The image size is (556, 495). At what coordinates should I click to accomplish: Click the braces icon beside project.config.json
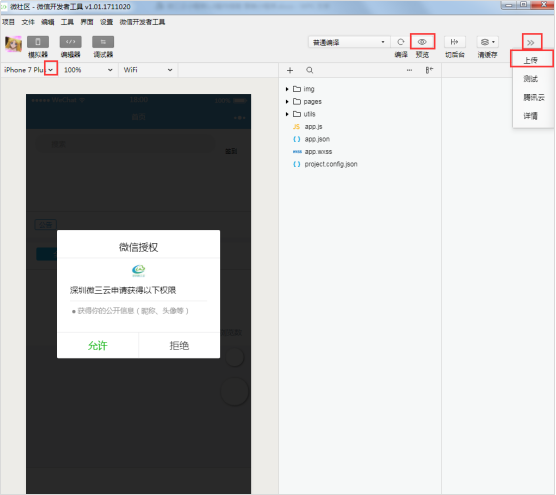[296, 164]
